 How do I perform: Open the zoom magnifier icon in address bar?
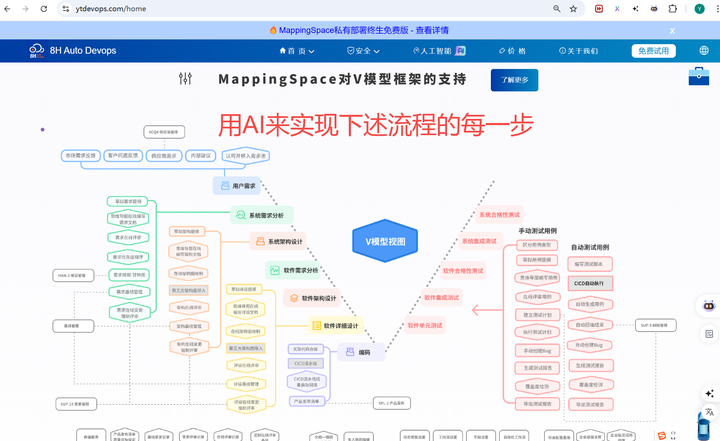point(557,9)
